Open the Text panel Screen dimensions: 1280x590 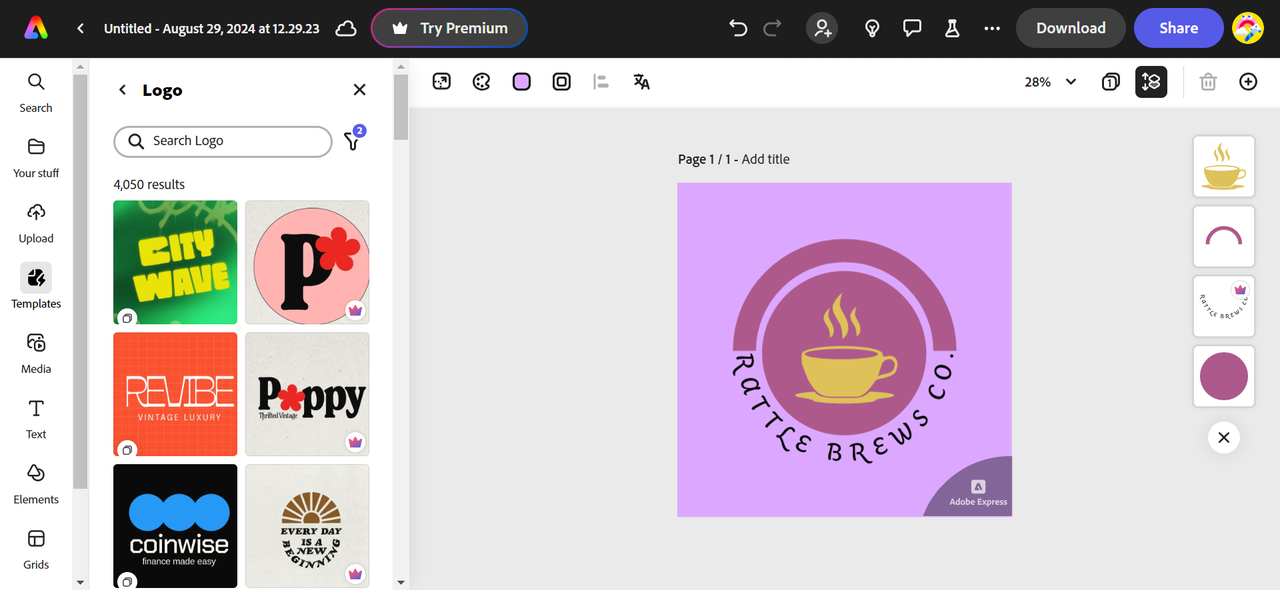tap(36, 419)
